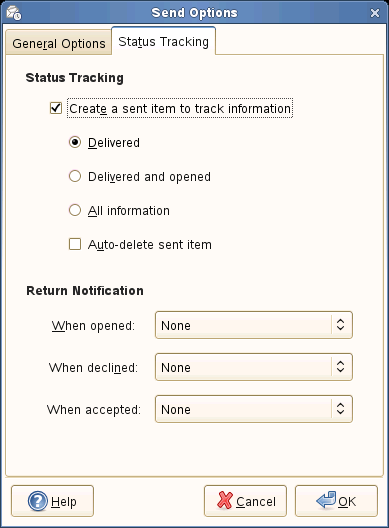Open the When opened dropdown
Screen dimensions: 389x528
[x=254, y=325]
